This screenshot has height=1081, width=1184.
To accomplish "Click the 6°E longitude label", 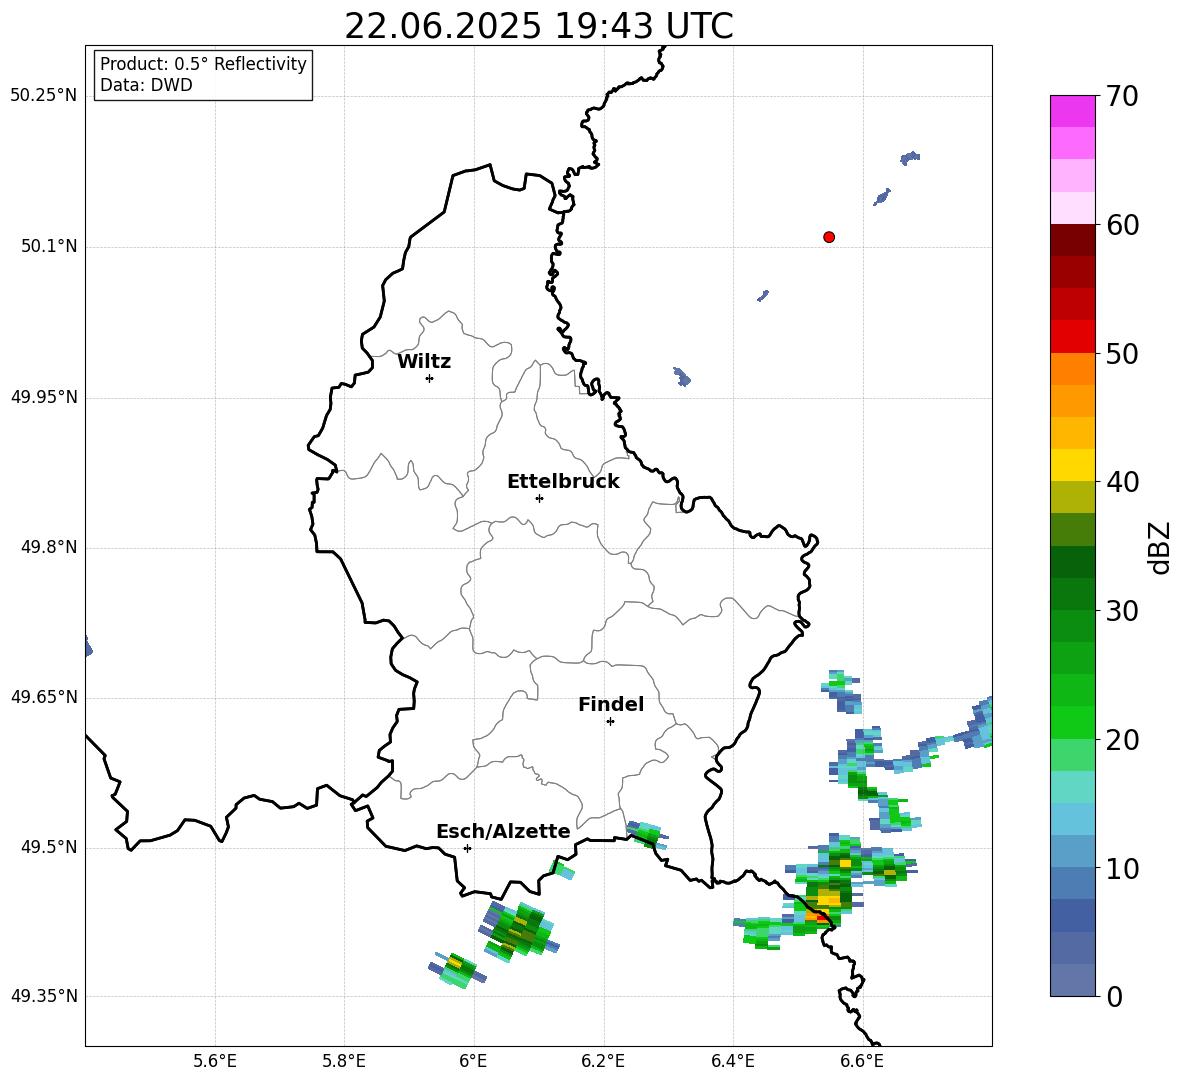I will 473,1061.
